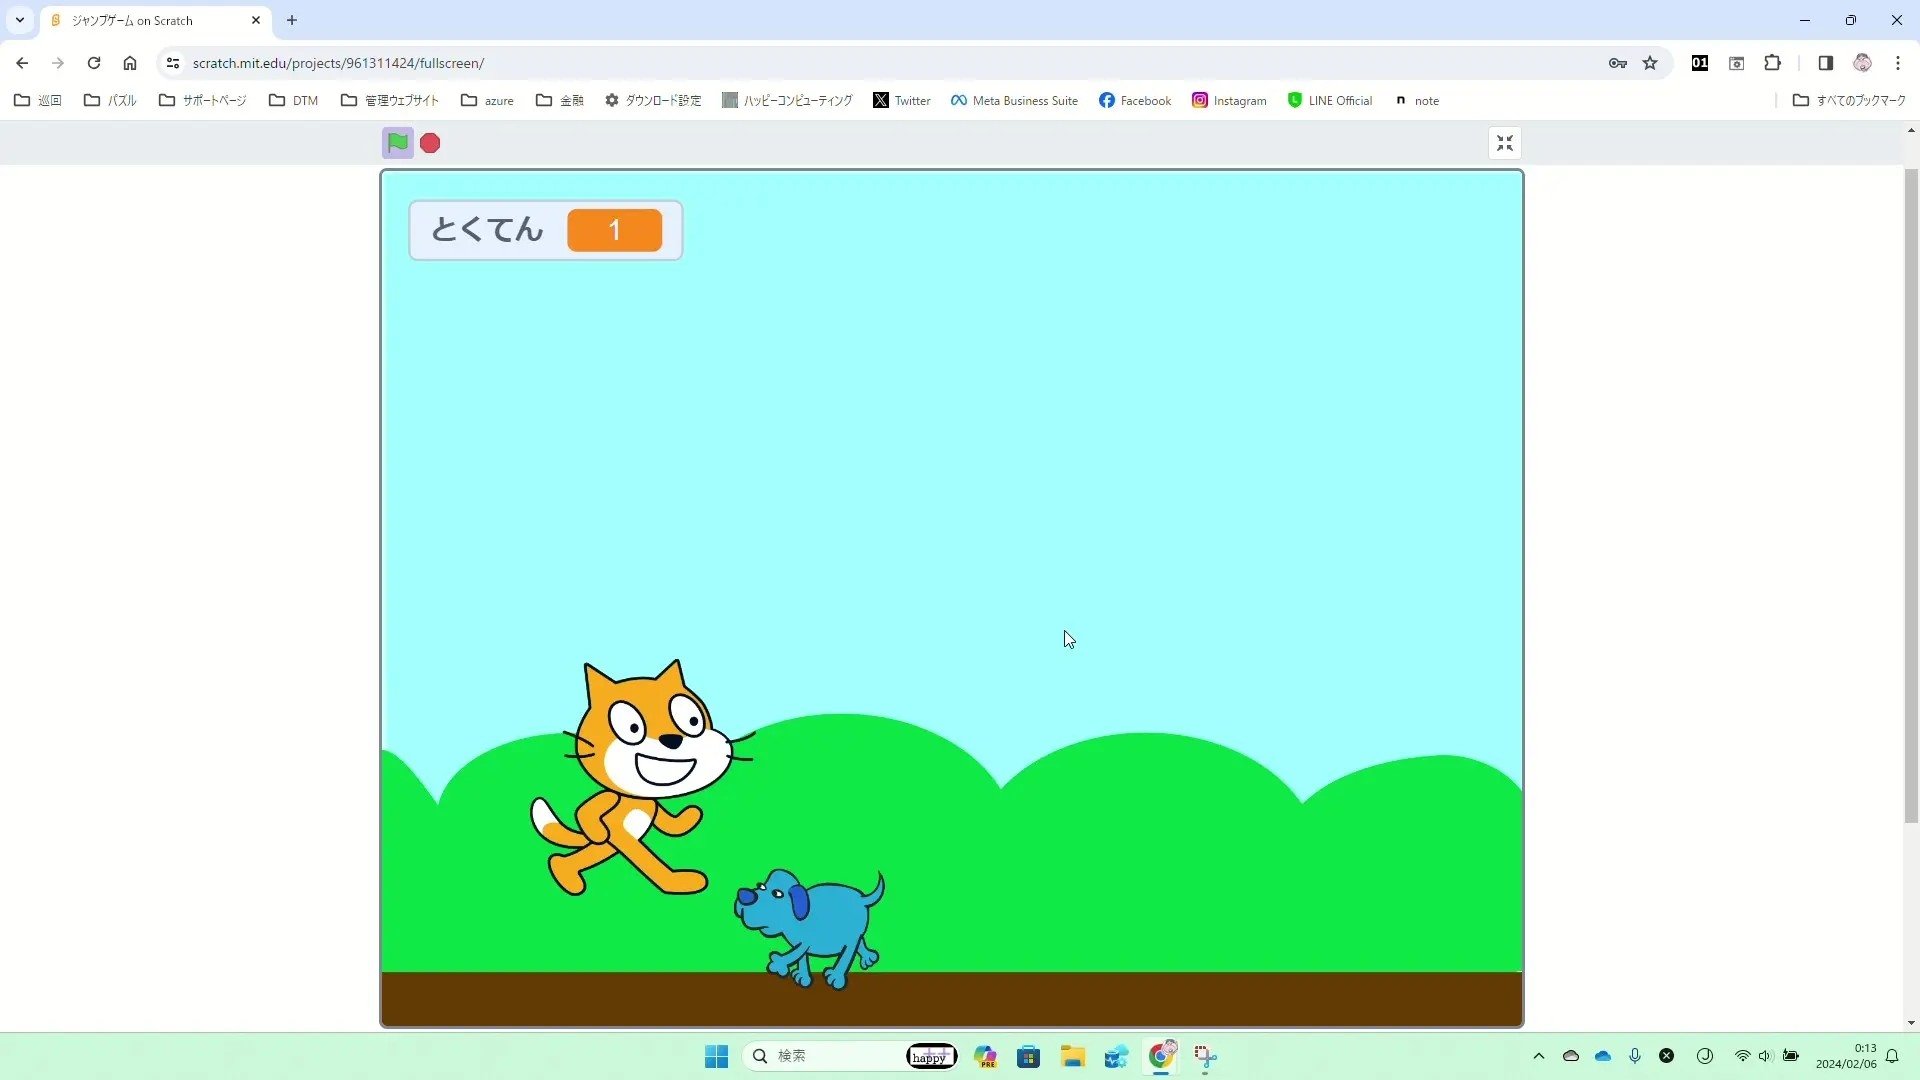
Task: Click the green flag to start game
Action: 397,142
